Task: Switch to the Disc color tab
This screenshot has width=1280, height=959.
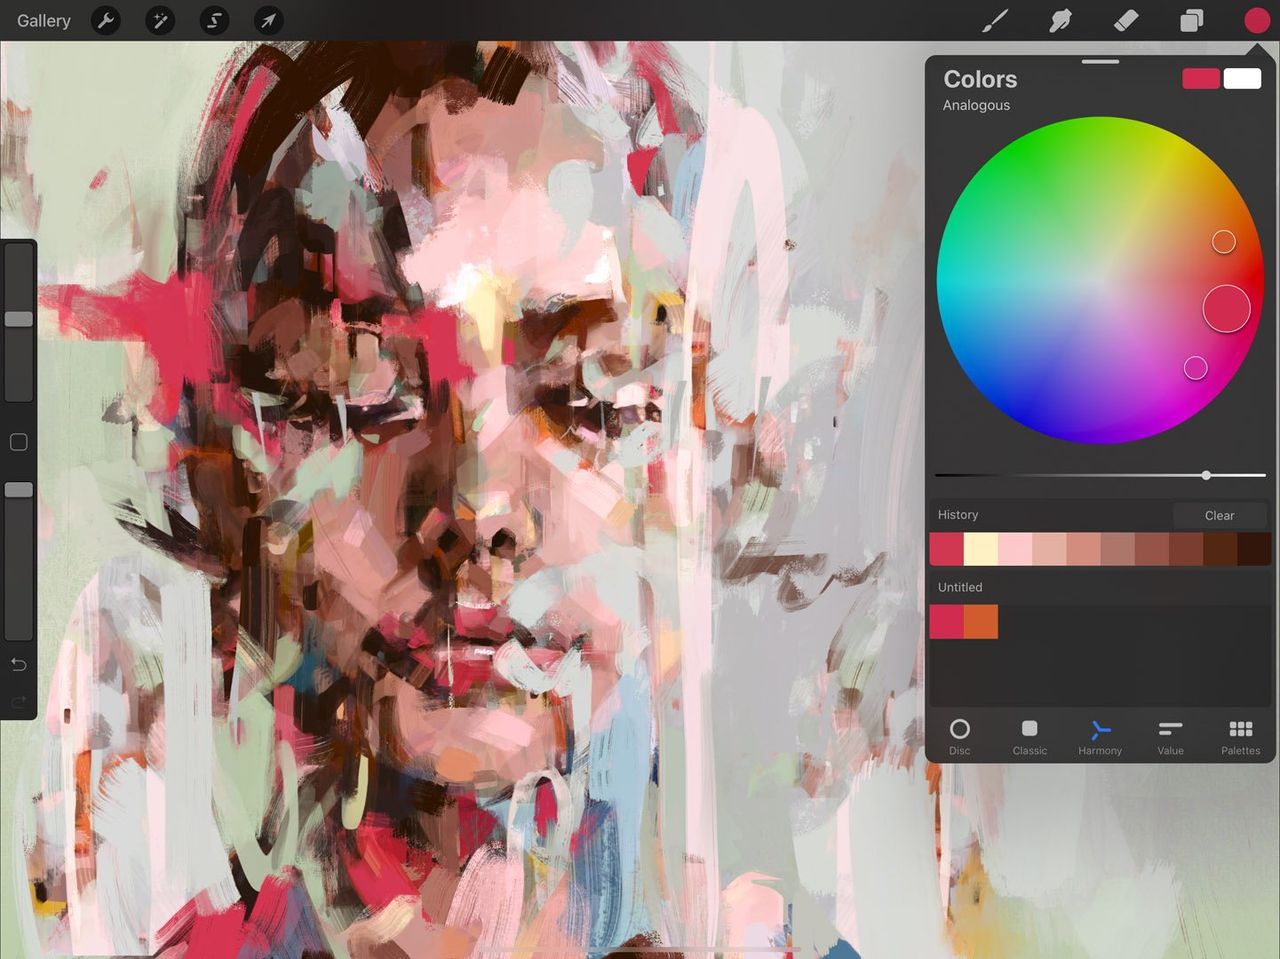Action: pyautogui.click(x=959, y=736)
